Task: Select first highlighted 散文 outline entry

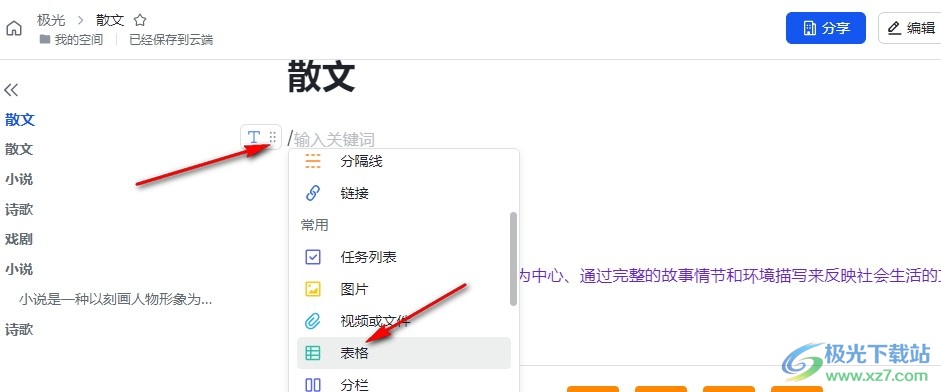Action: (x=20, y=119)
